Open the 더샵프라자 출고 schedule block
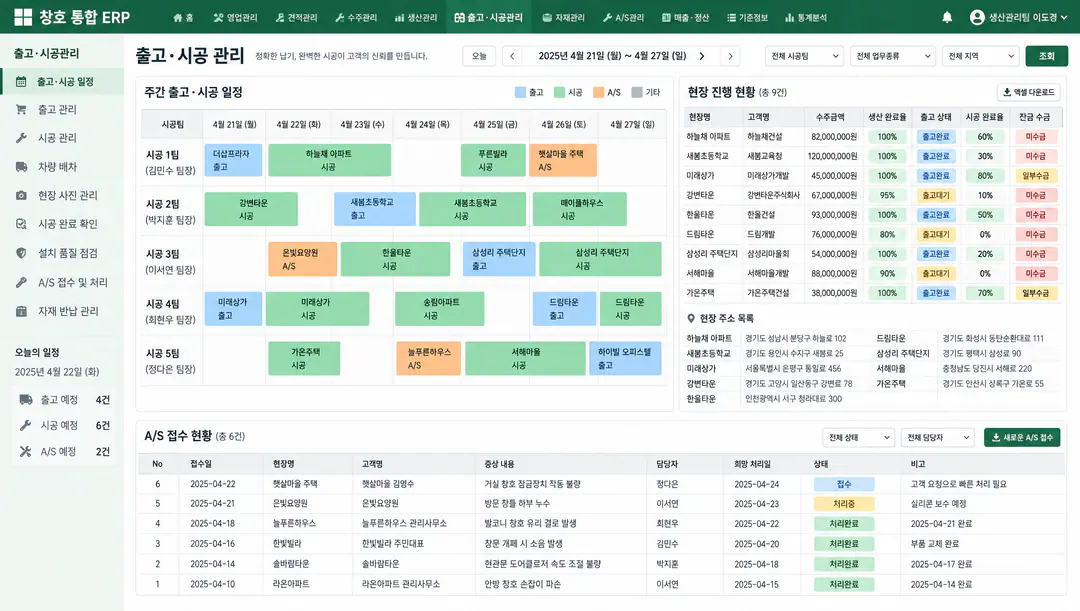 click(x=233, y=160)
